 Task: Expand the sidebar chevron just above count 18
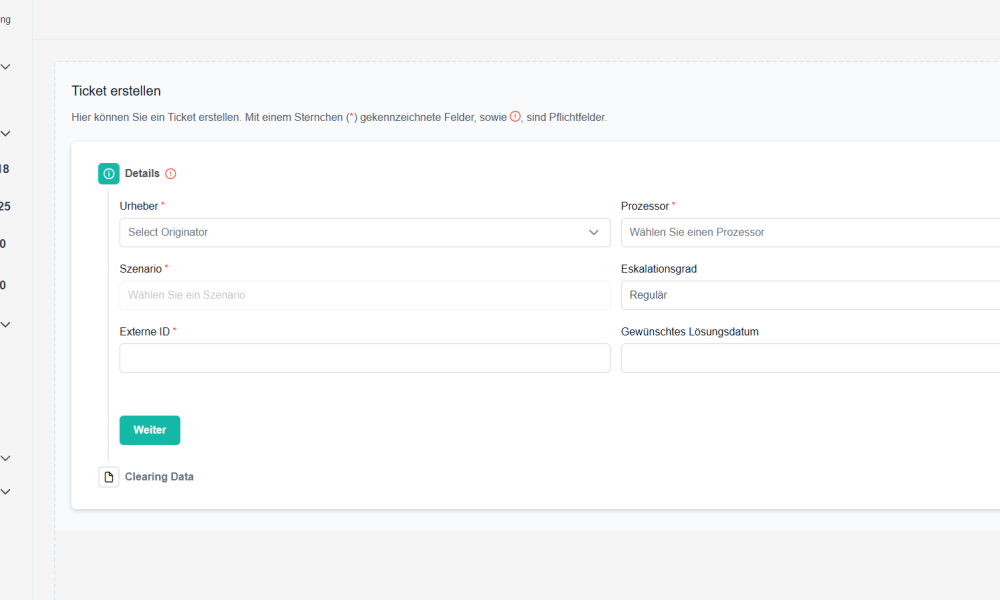click(x=6, y=133)
